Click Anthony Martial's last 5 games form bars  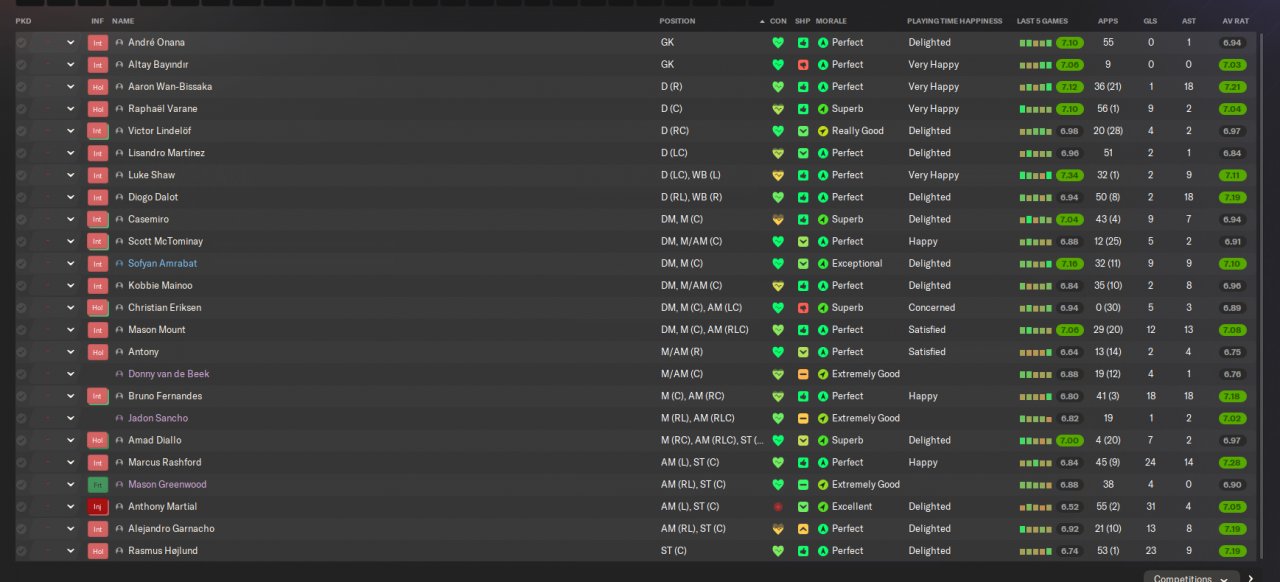tap(1035, 507)
